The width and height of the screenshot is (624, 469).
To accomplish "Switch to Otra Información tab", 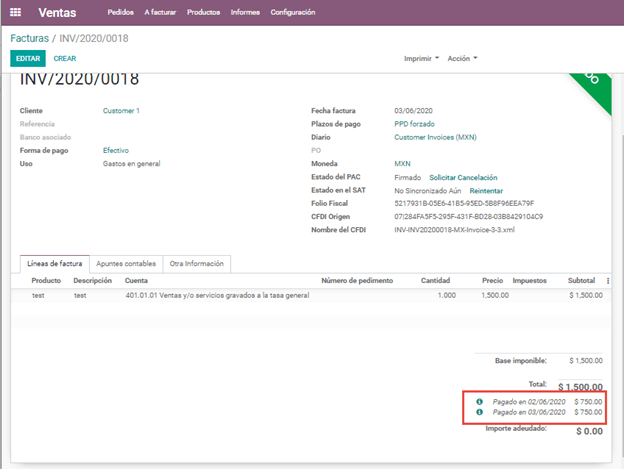I will point(198,263).
